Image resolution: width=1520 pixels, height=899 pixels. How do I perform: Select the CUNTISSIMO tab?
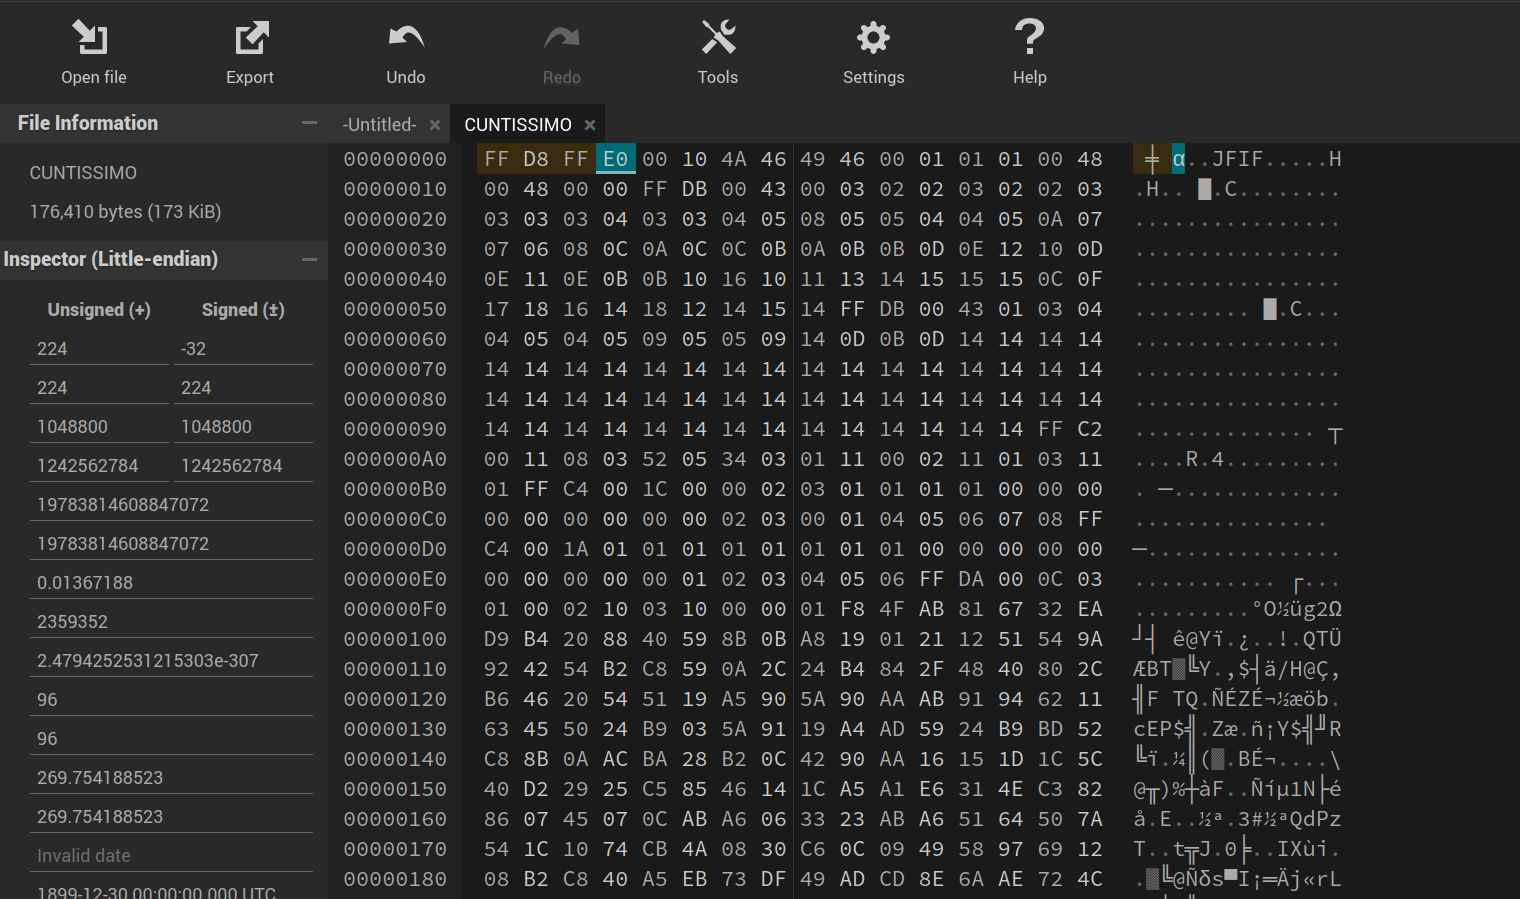tap(517, 125)
